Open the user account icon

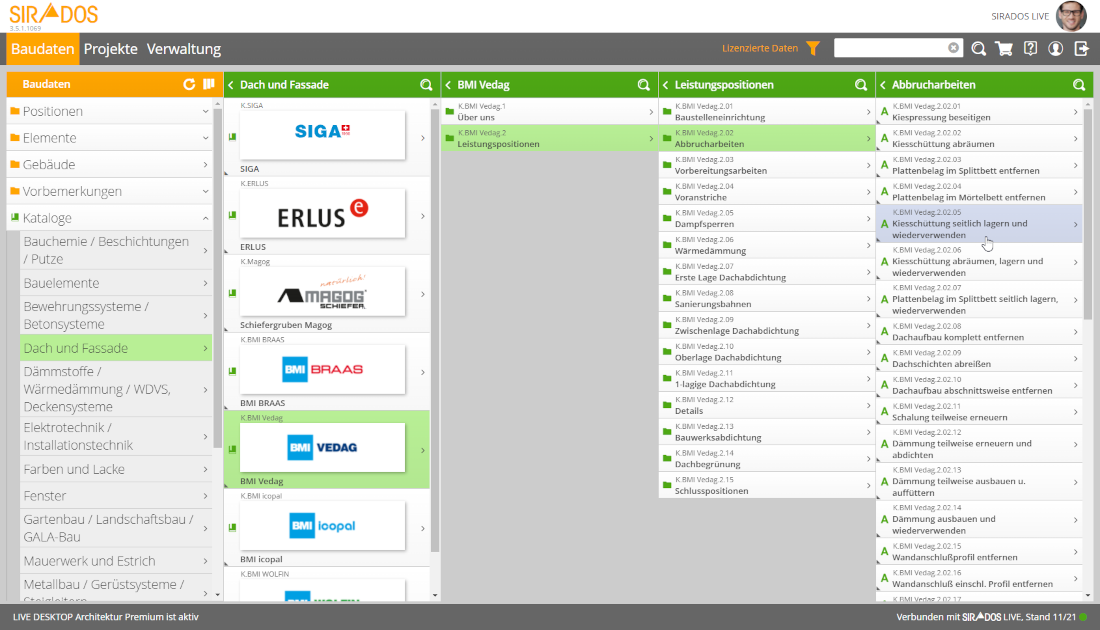(1056, 48)
